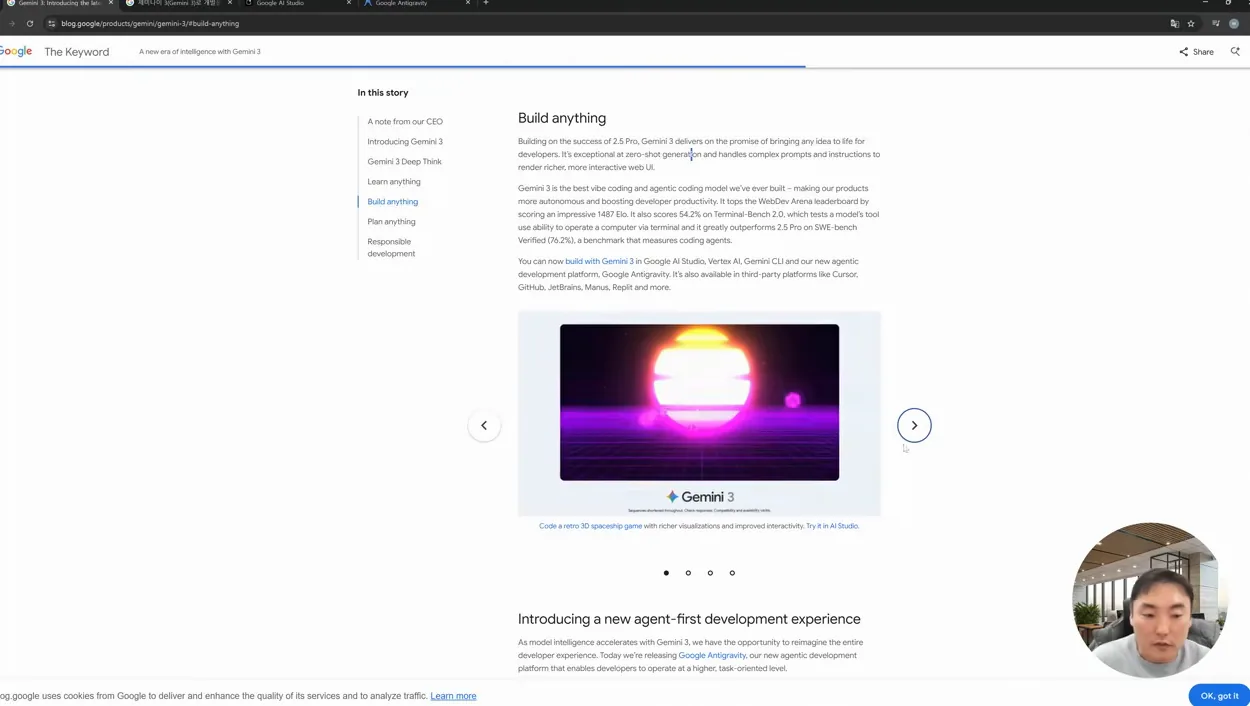Close the Google AI Studio tab
Image resolution: width=1250 pixels, height=706 pixels.
(348, 3)
